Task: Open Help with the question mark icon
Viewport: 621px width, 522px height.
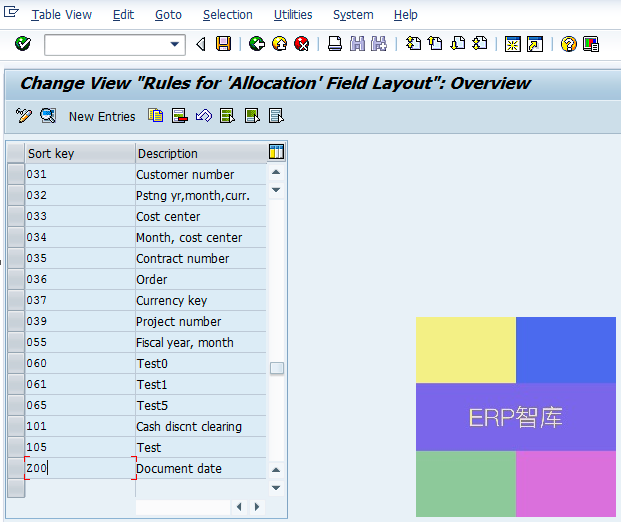Action: 569,44
